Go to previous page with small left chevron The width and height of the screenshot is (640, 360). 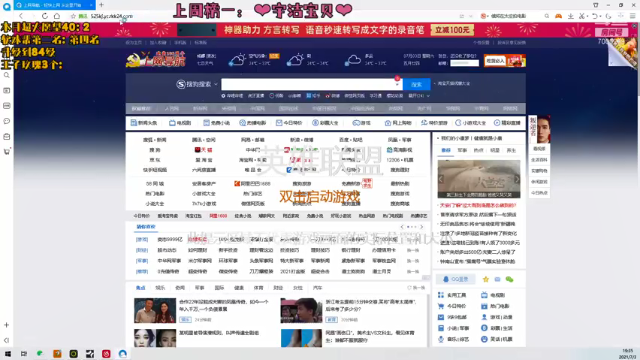pyautogui.click(x=402, y=227)
